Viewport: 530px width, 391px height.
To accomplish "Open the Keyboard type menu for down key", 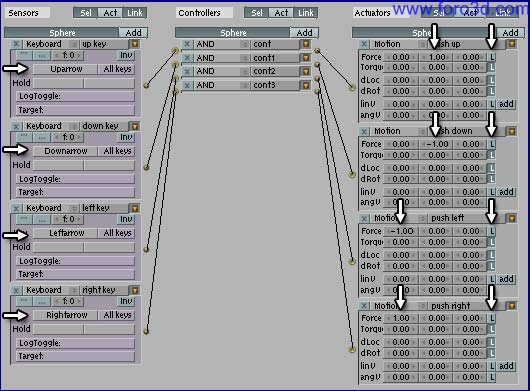I will pyautogui.click(x=51, y=126).
